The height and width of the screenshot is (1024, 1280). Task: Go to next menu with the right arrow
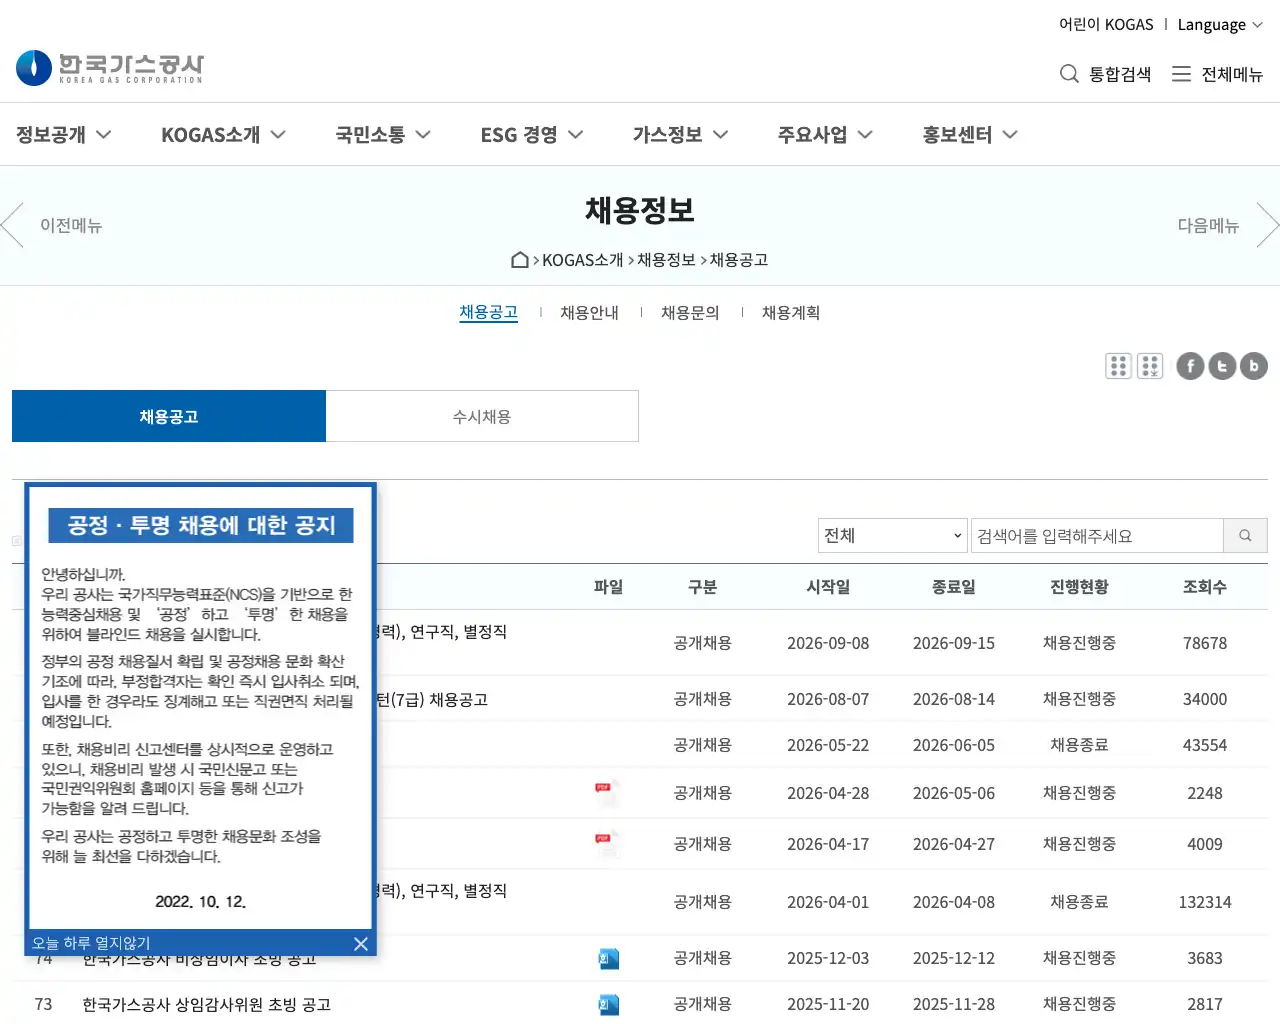[1267, 225]
